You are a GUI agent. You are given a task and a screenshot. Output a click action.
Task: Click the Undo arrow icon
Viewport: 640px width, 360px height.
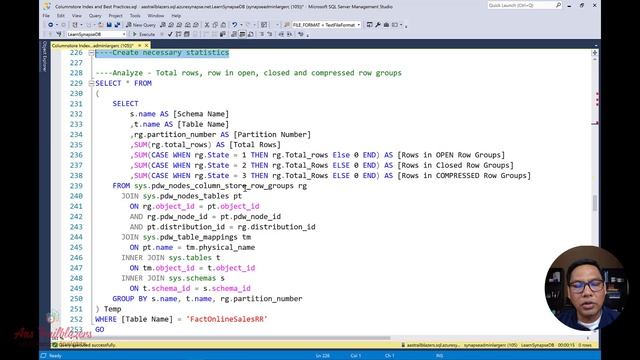pos(235,25)
